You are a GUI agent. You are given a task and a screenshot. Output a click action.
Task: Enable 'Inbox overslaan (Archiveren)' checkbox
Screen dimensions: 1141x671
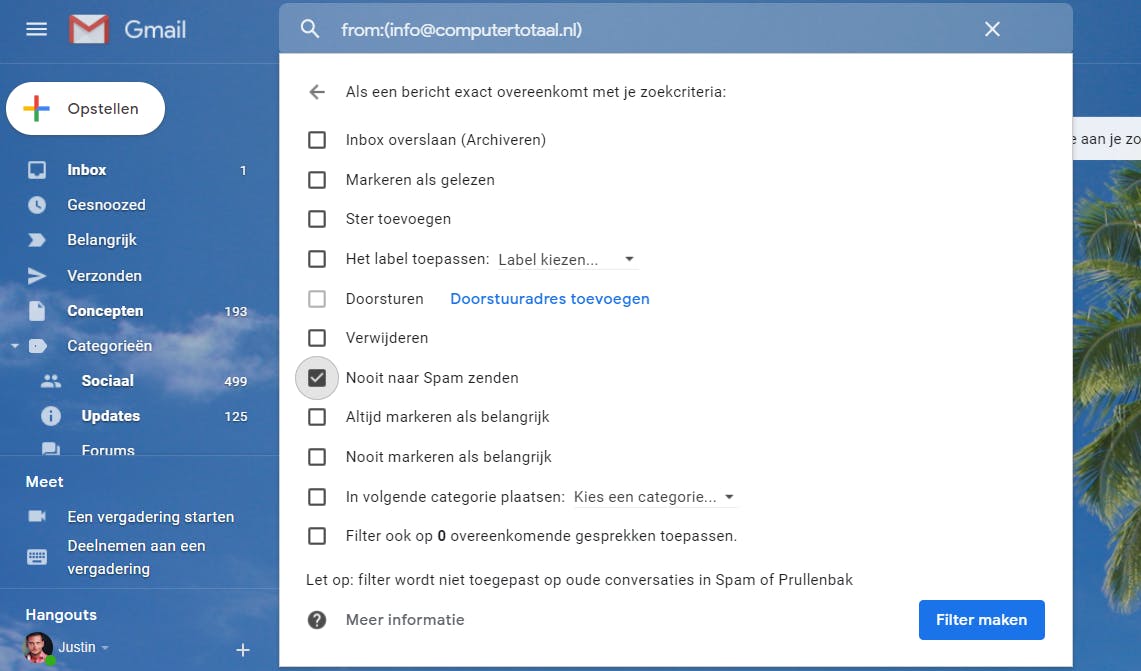[x=317, y=140]
